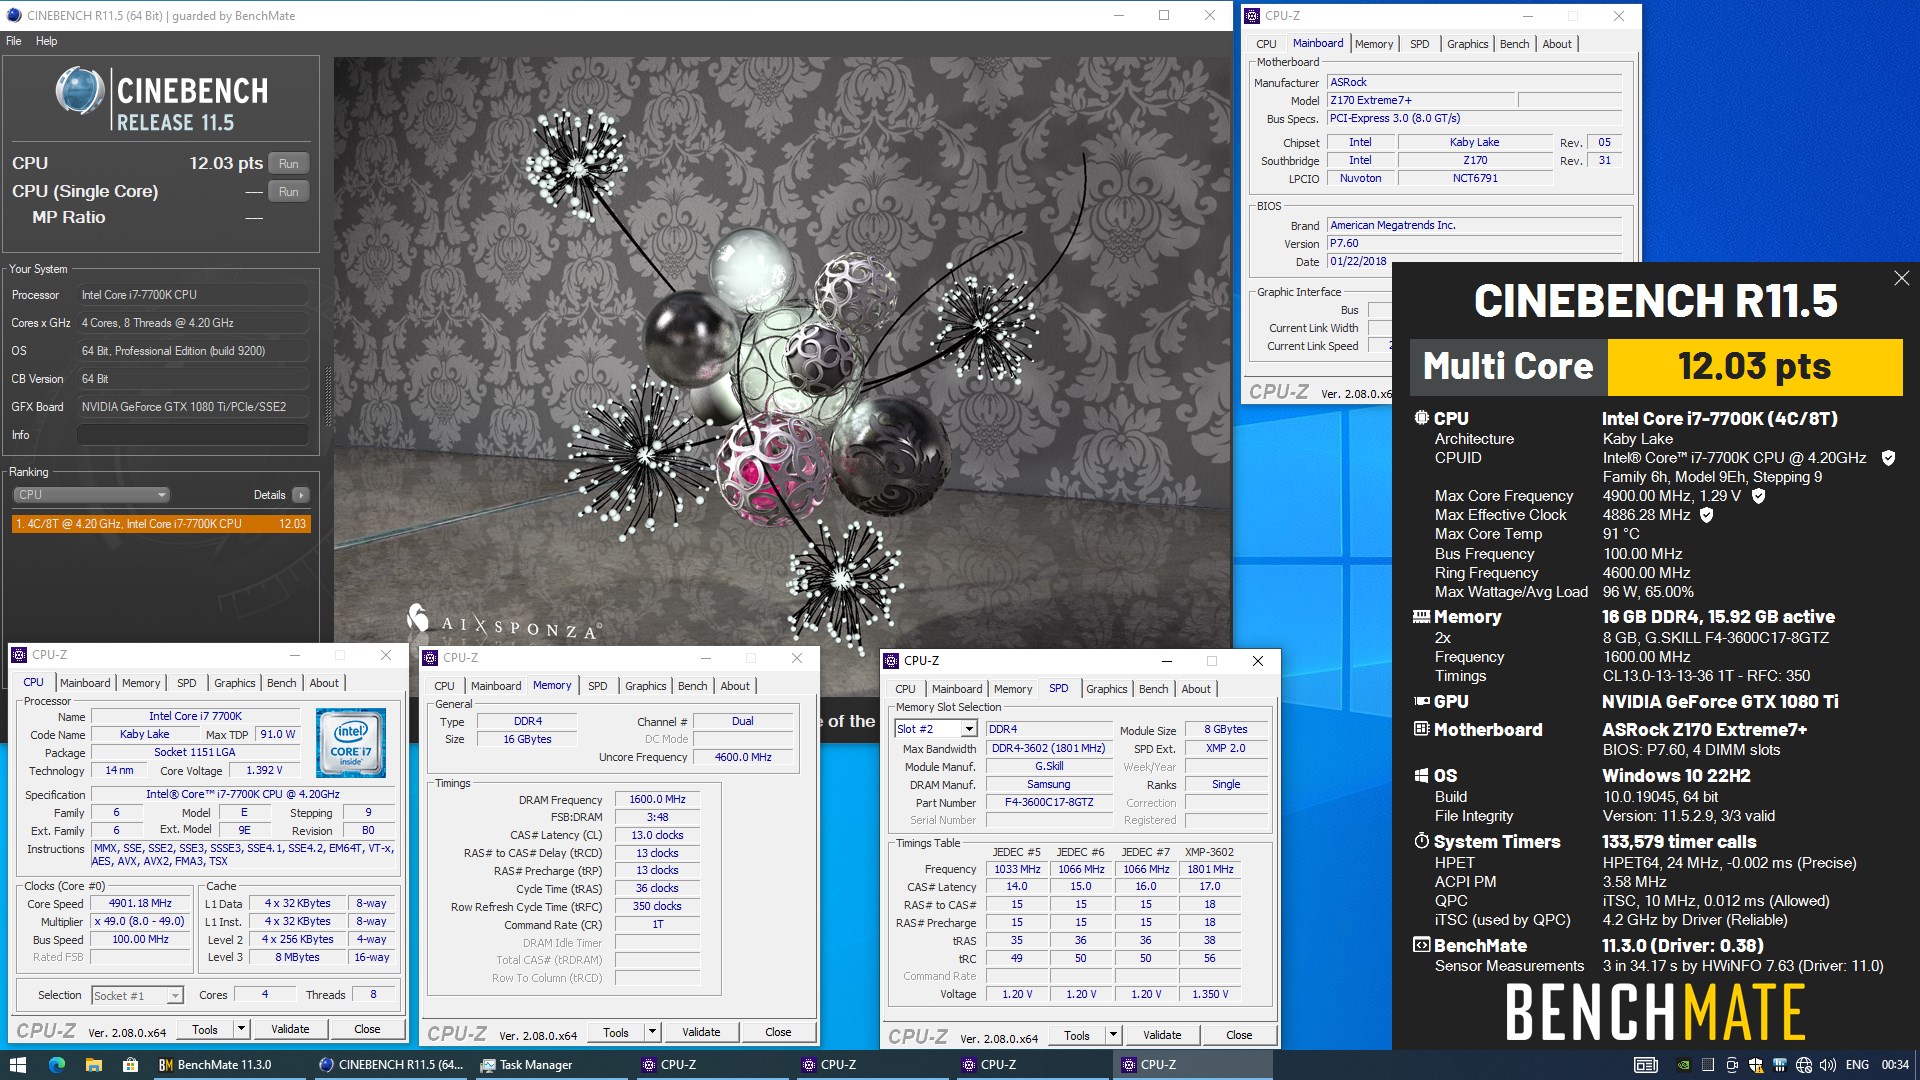The width and height of the screenshot is (1920, 1080).
Task: Open Graphics tab in CPU-Z Mainboard window
Action: tap(1467, 44)
